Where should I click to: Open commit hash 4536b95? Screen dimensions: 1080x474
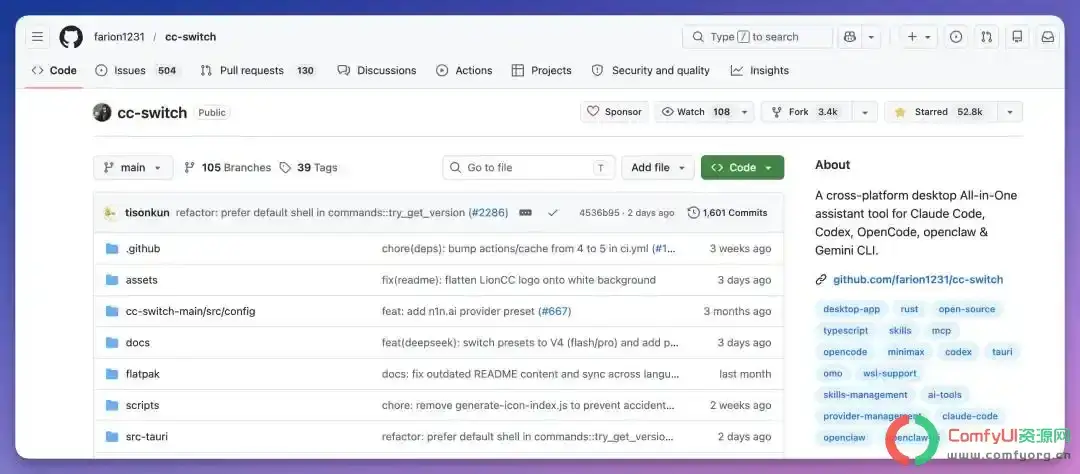coord(599,213)
